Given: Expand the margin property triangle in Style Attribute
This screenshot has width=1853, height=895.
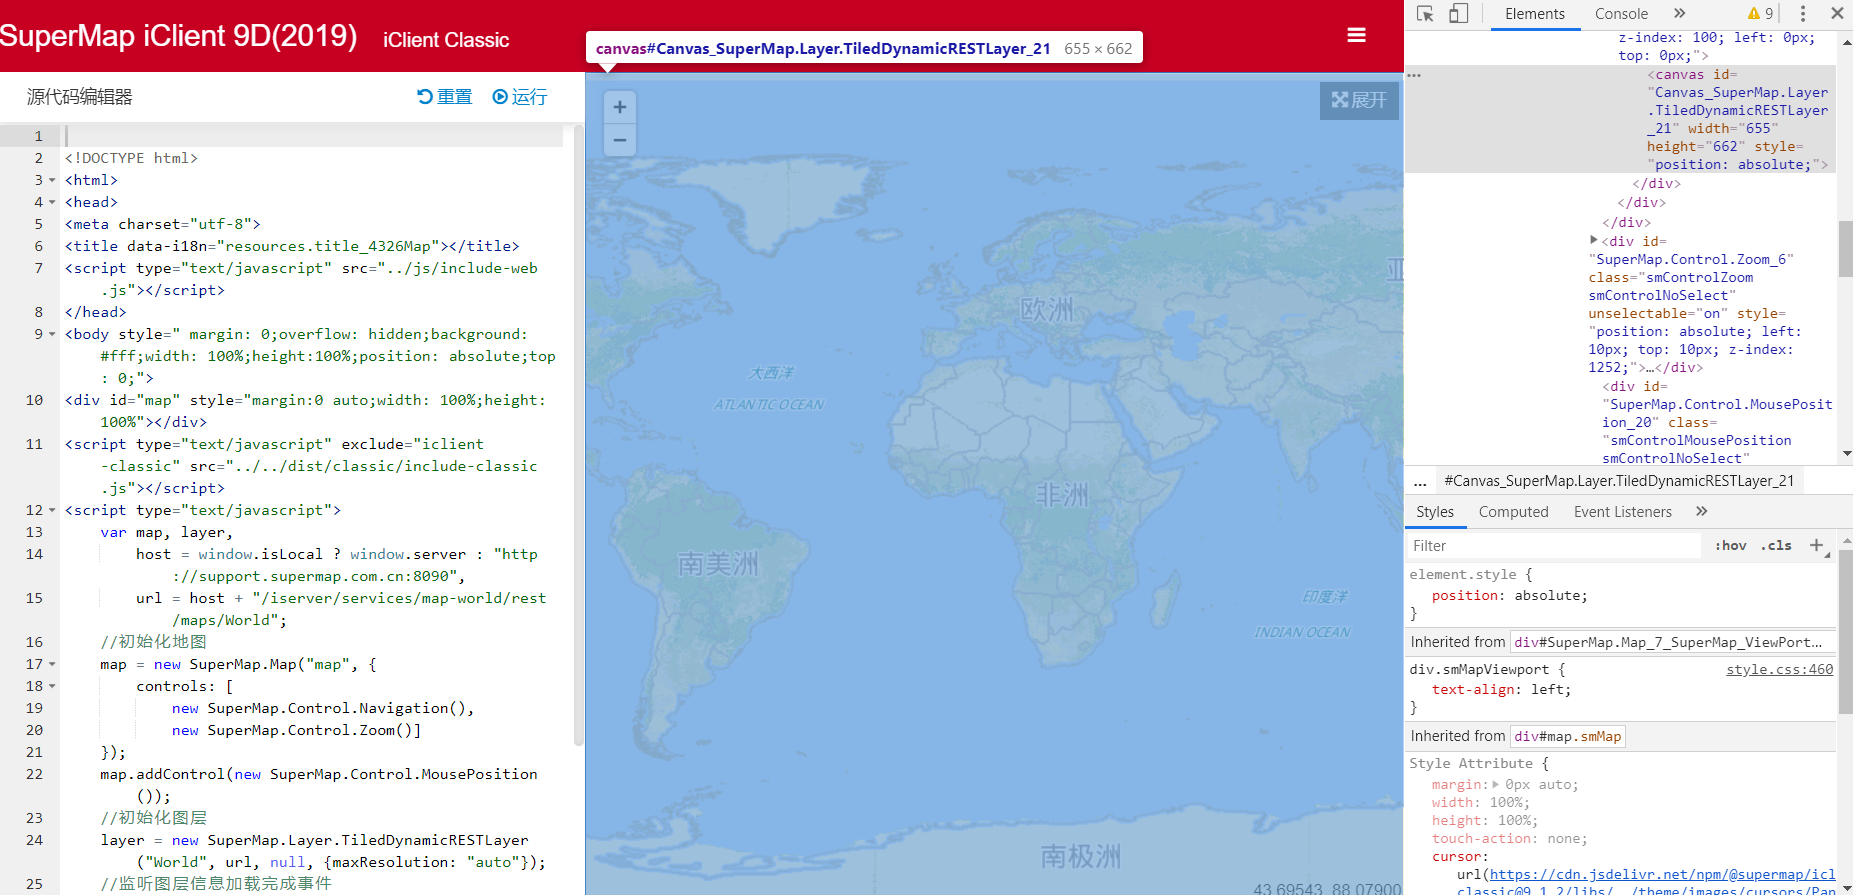Looking at the screenshot, I should tap(1496, 785).
